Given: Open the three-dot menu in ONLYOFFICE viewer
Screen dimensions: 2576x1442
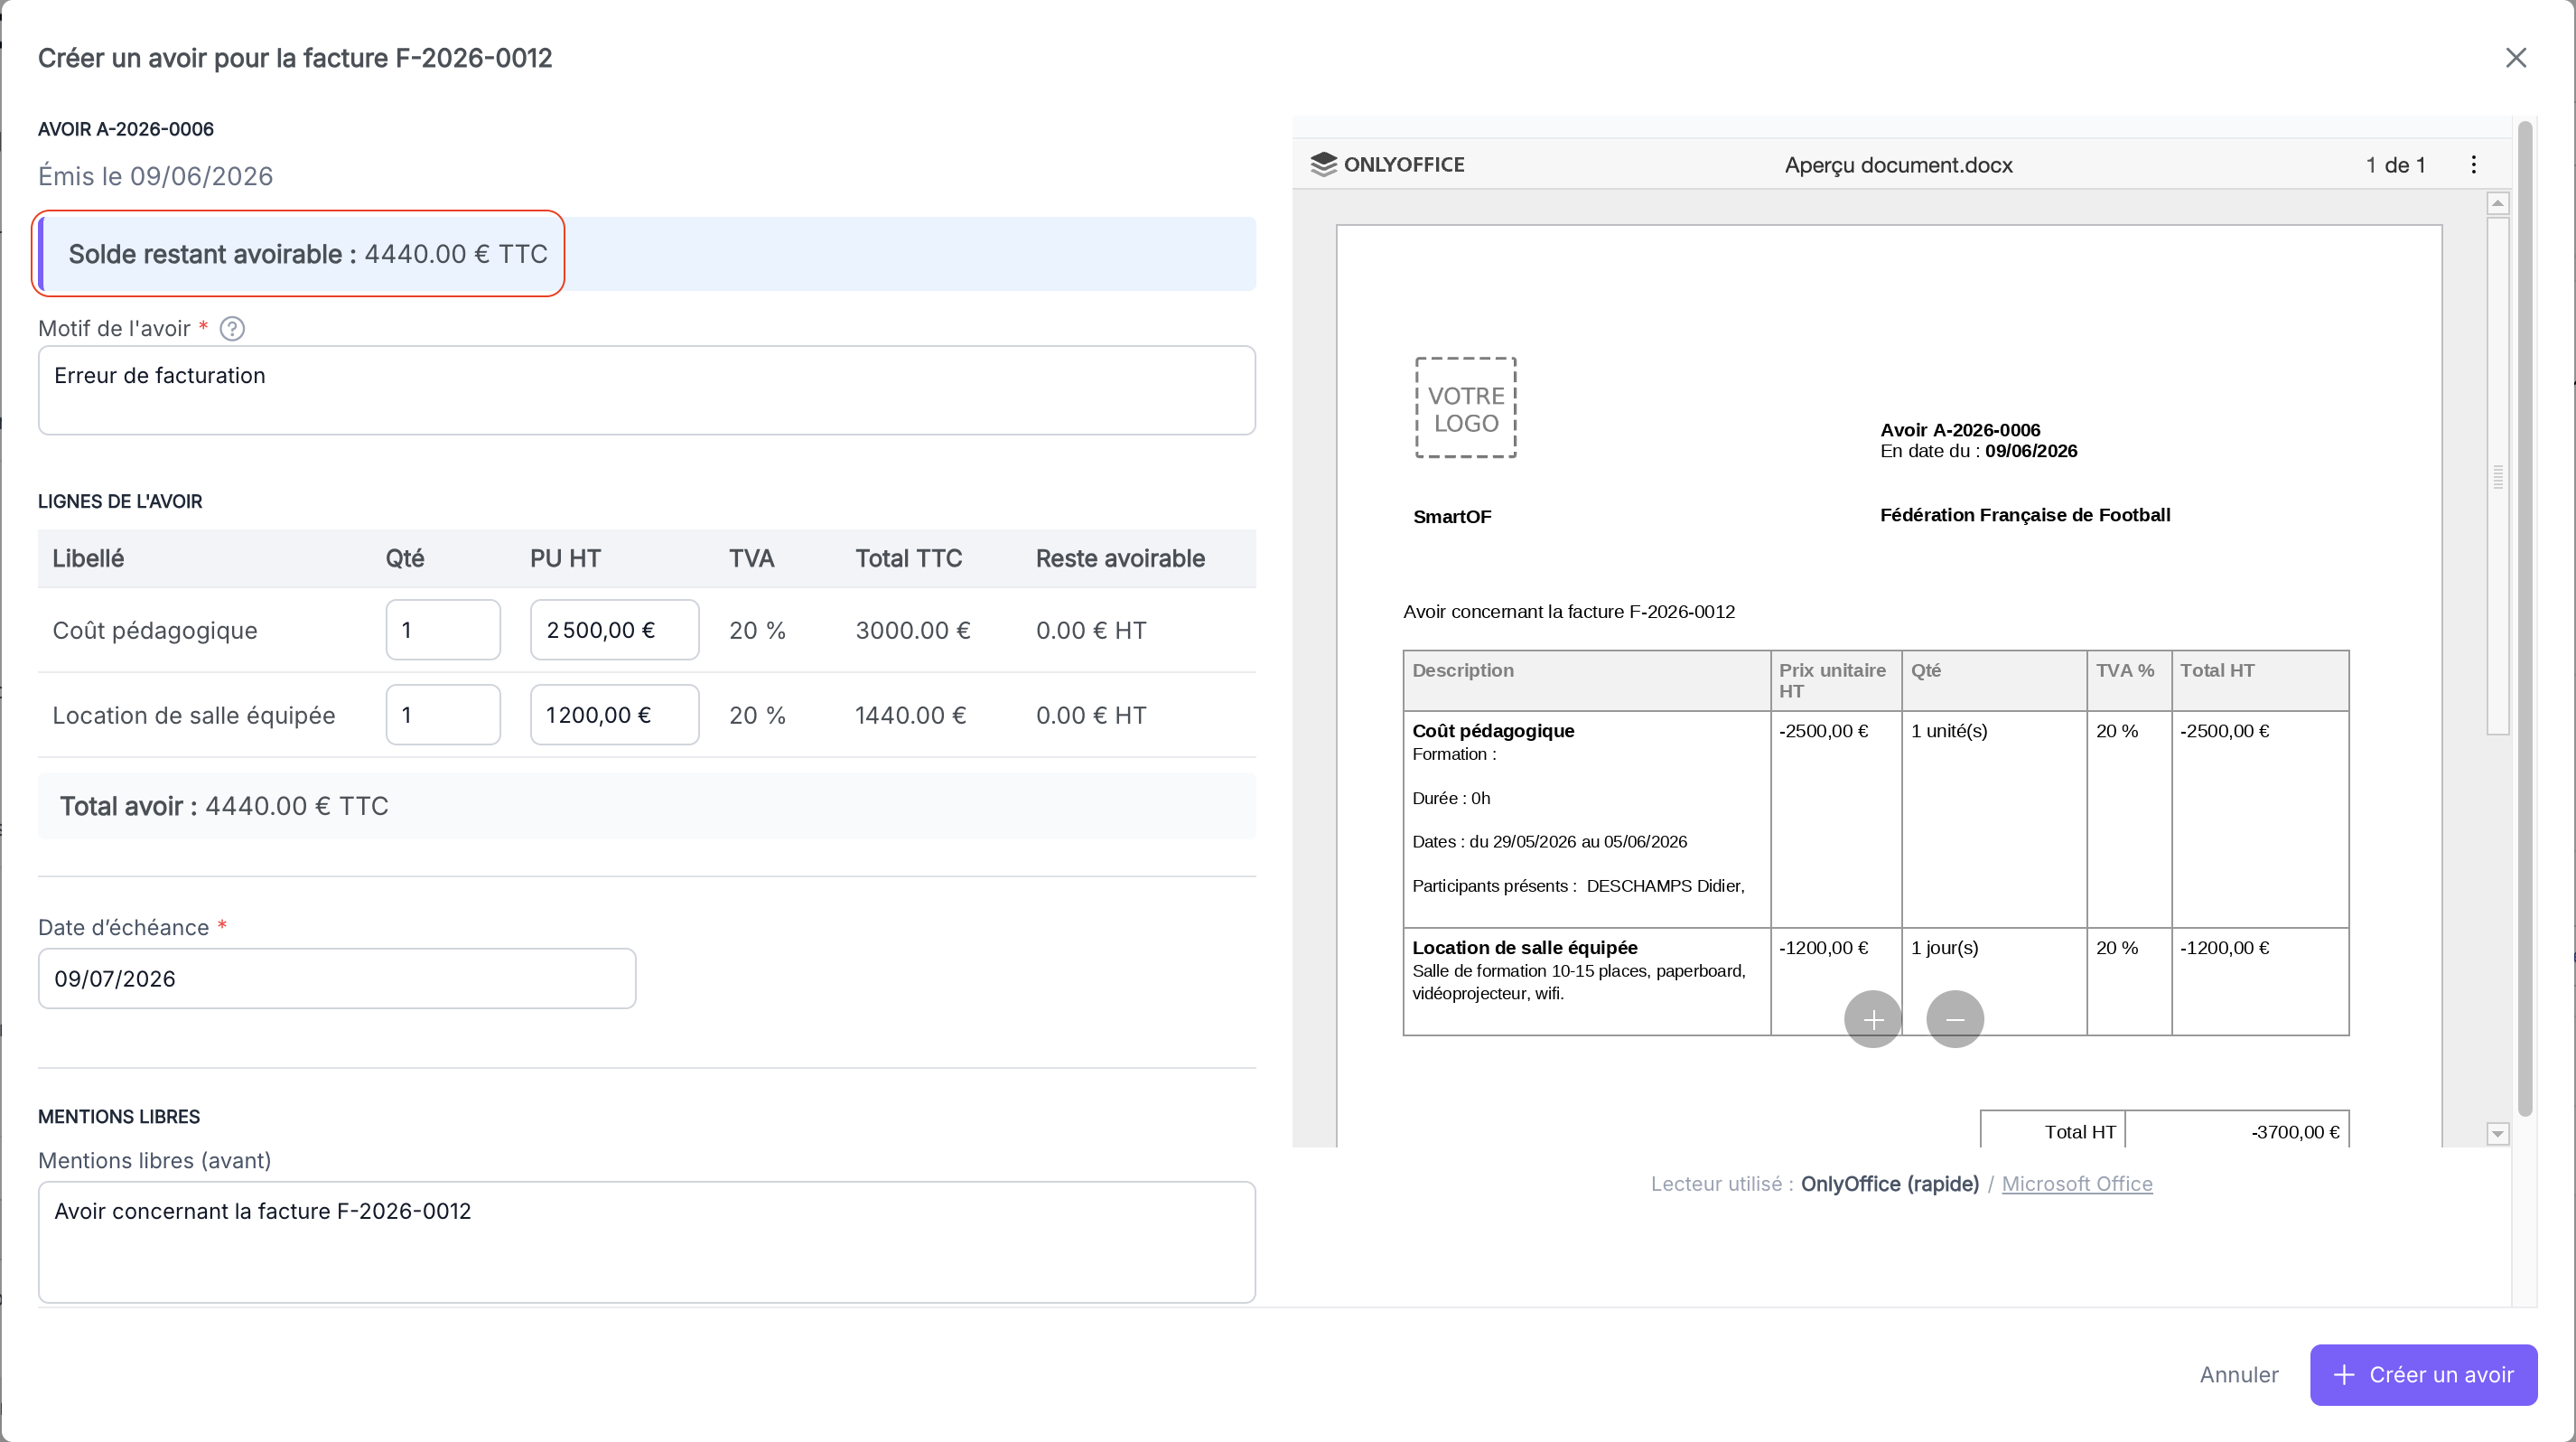Looking at the screenshot, I should point(2474,165).
